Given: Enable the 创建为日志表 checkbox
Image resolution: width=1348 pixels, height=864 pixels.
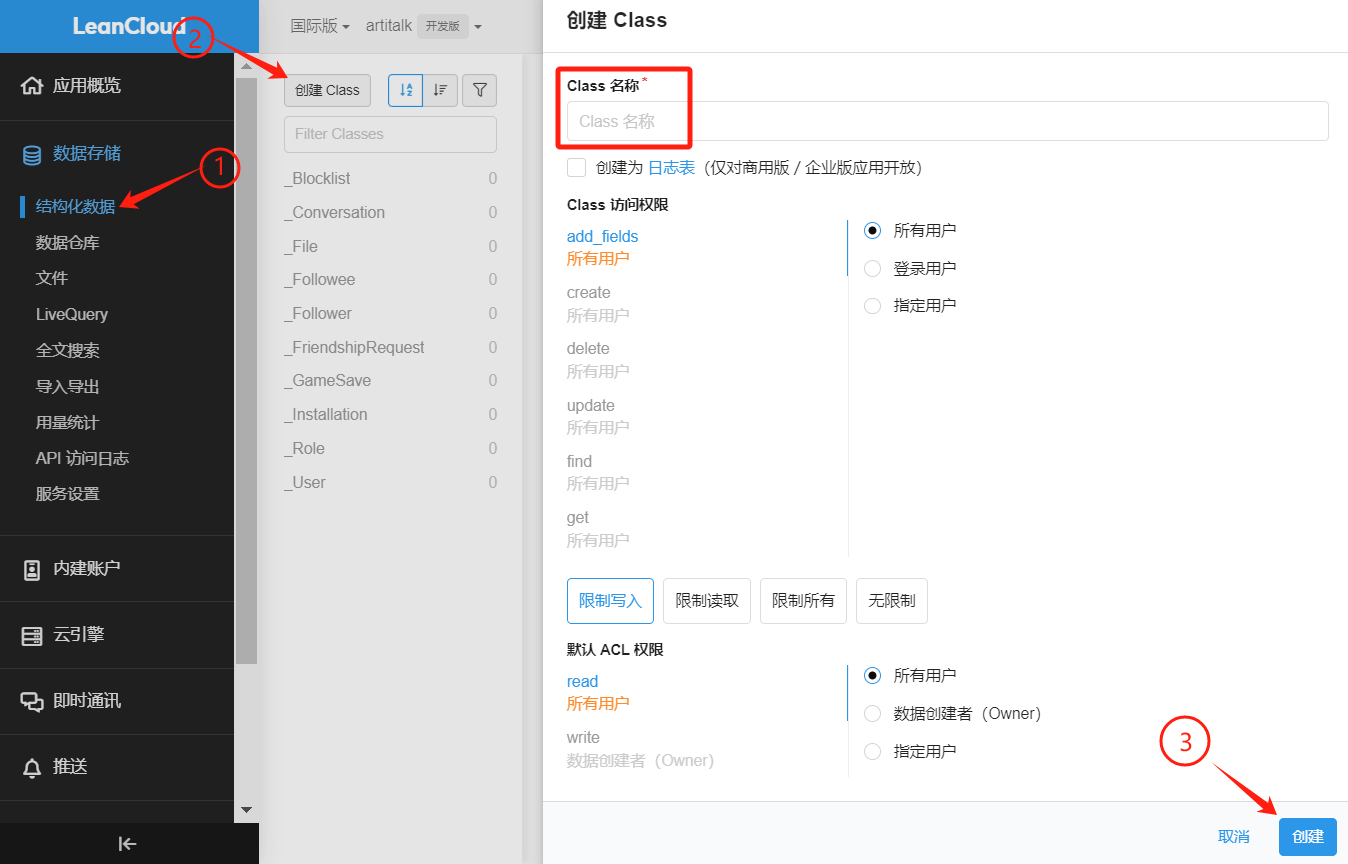Looking at the screenshot, I should (x=576, y=167).
